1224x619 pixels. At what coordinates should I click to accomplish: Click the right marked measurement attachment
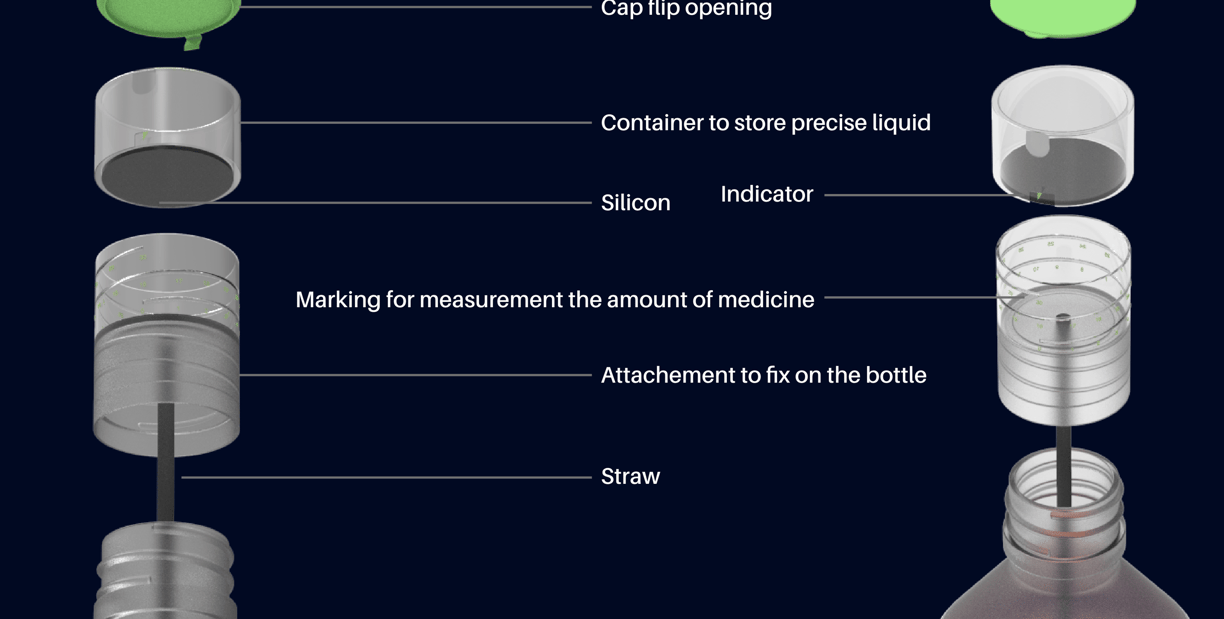coord(1063,320)
